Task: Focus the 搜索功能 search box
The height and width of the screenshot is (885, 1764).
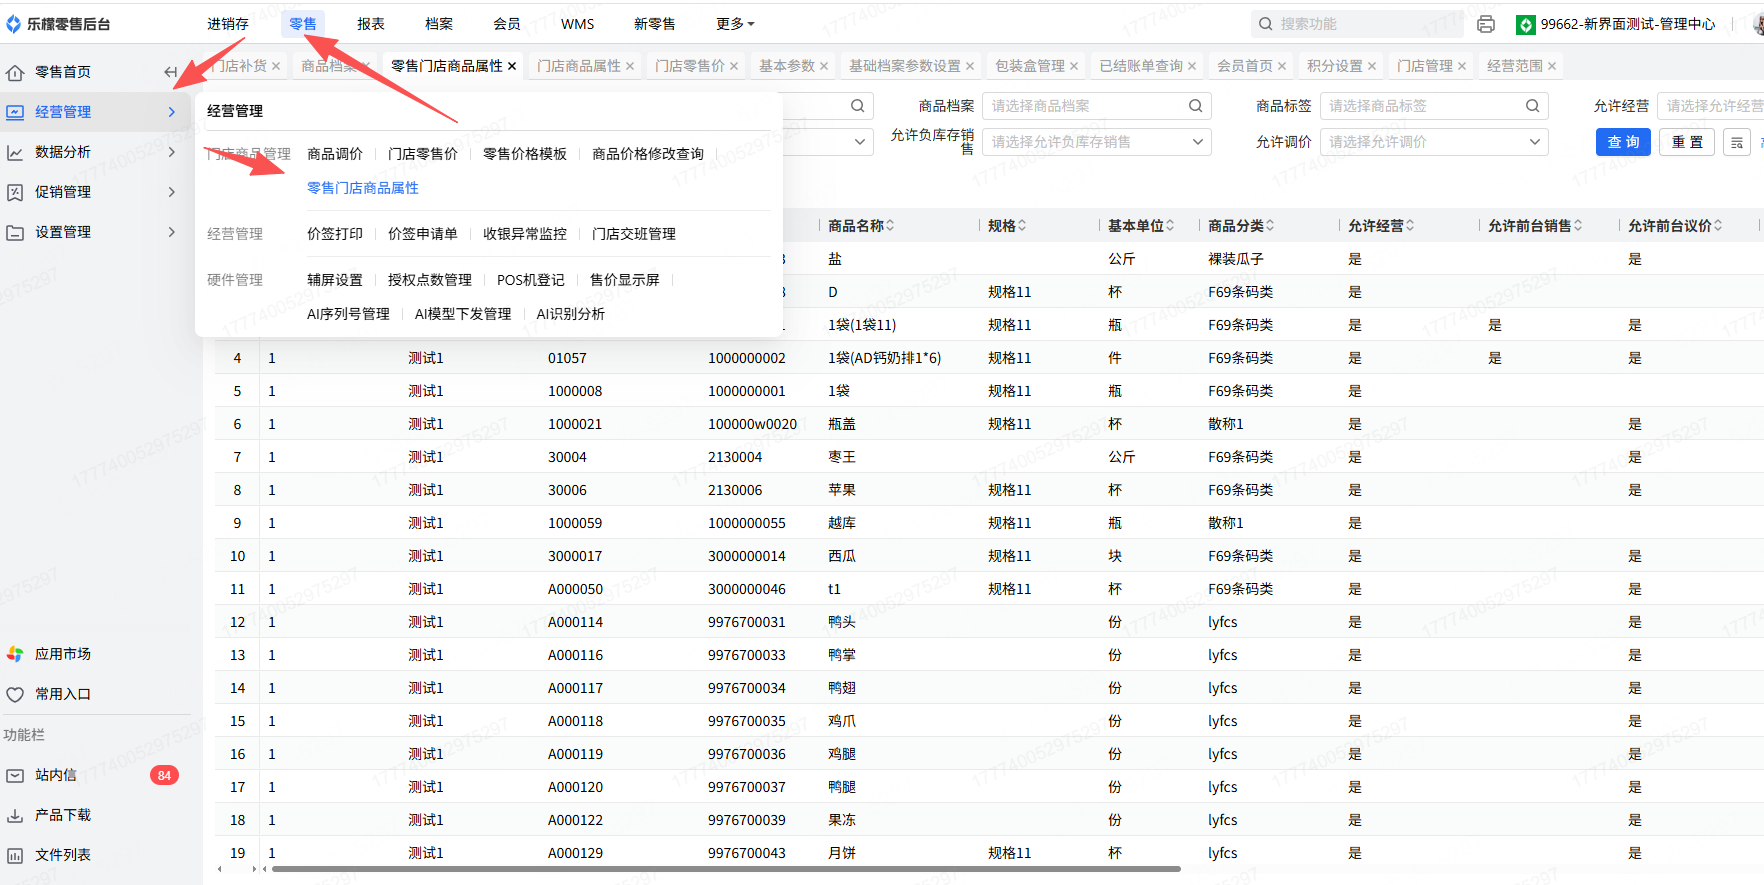Action: 1357,24
